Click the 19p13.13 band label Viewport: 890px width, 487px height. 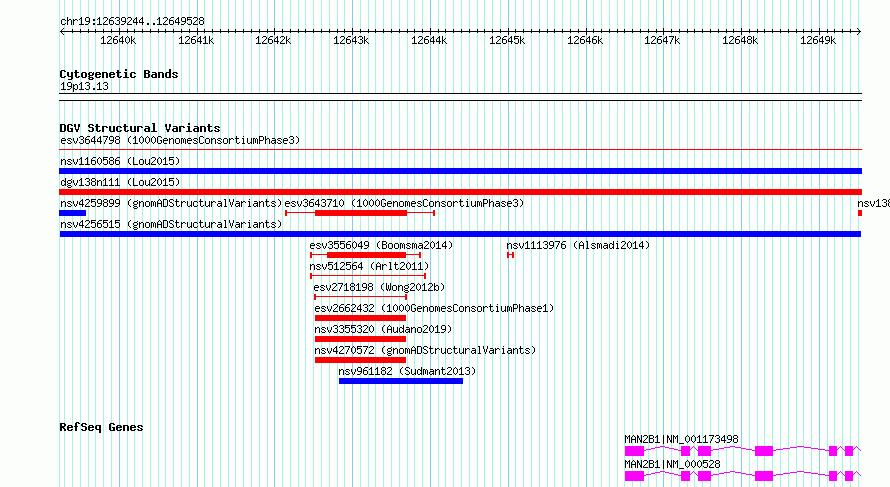(84, 86)
